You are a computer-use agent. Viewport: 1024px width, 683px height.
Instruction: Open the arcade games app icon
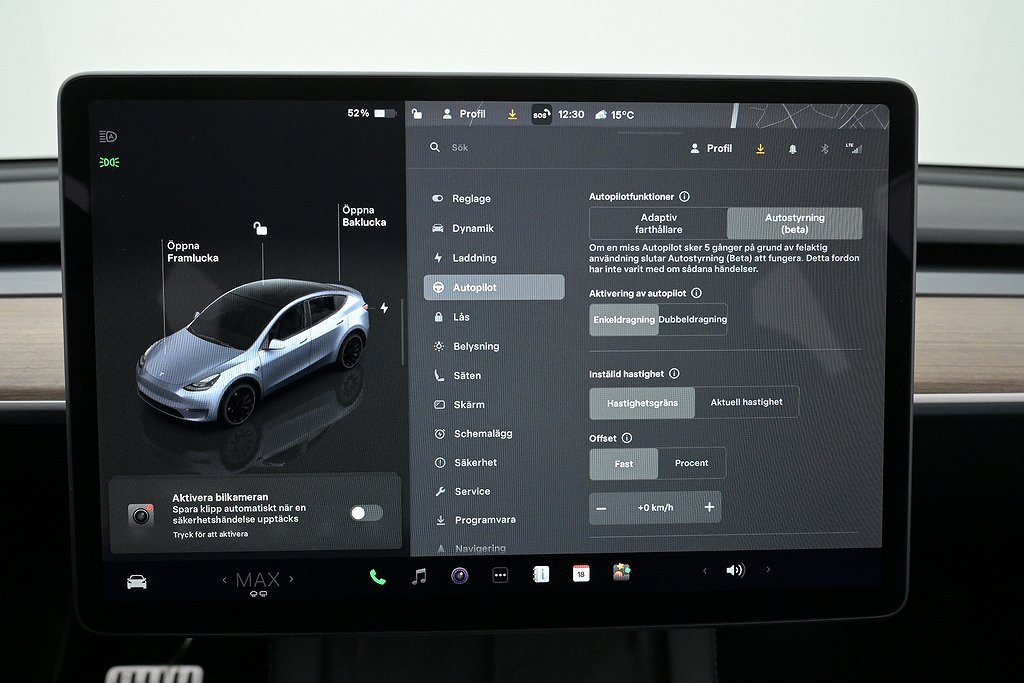[x=621, y=572]
